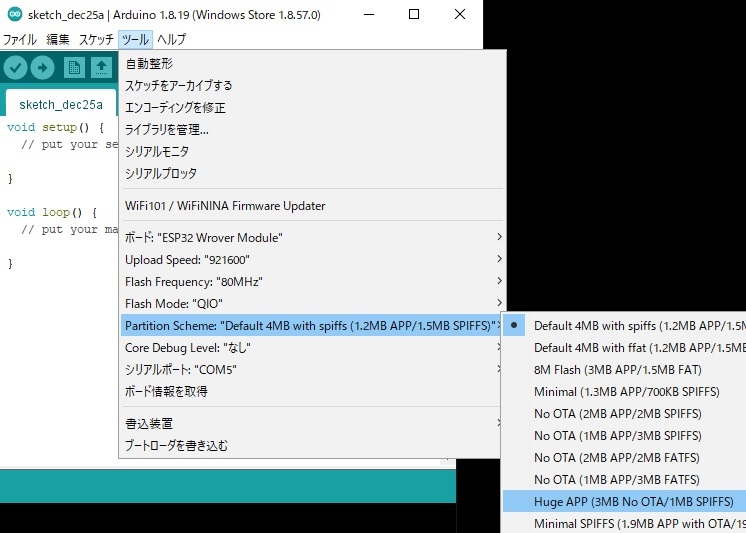The width and height of the screenshot is (746, 533).
Task: Select No OTA (2MB APP/2MB FATFS)
Action: pos(624,458)
